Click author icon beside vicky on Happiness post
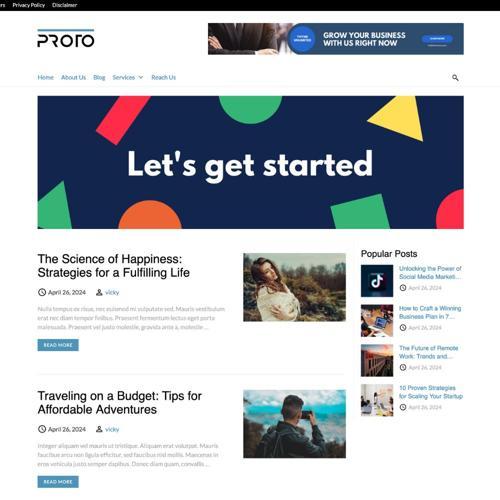500x500 pixels. pyautogui.click(x=99, y=292)
